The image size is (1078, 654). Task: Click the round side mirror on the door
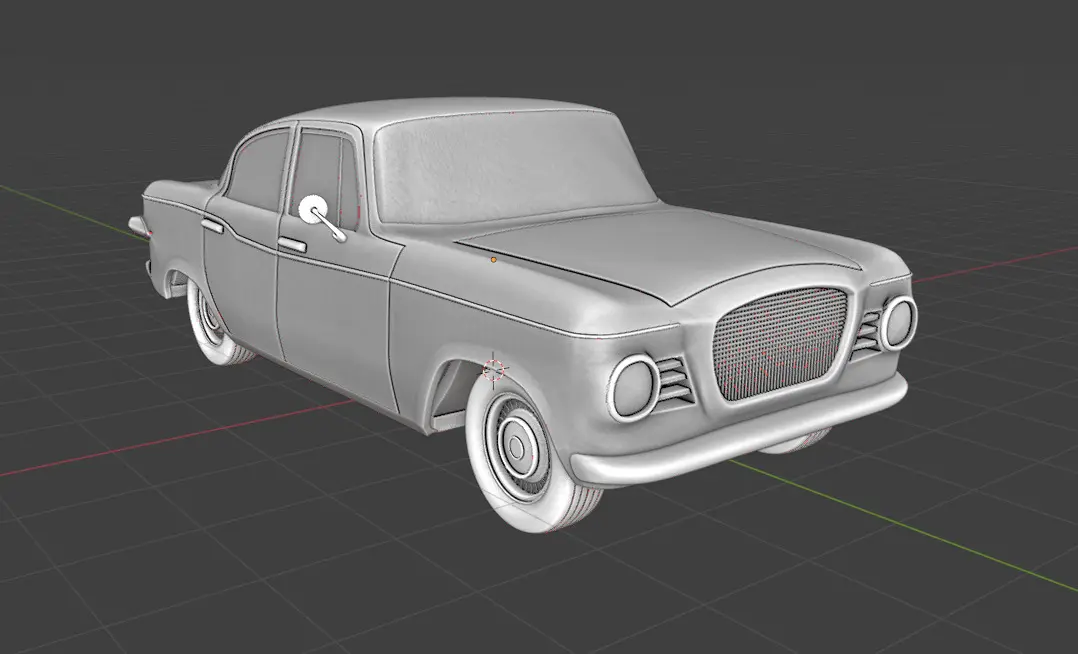pos(313,208)
